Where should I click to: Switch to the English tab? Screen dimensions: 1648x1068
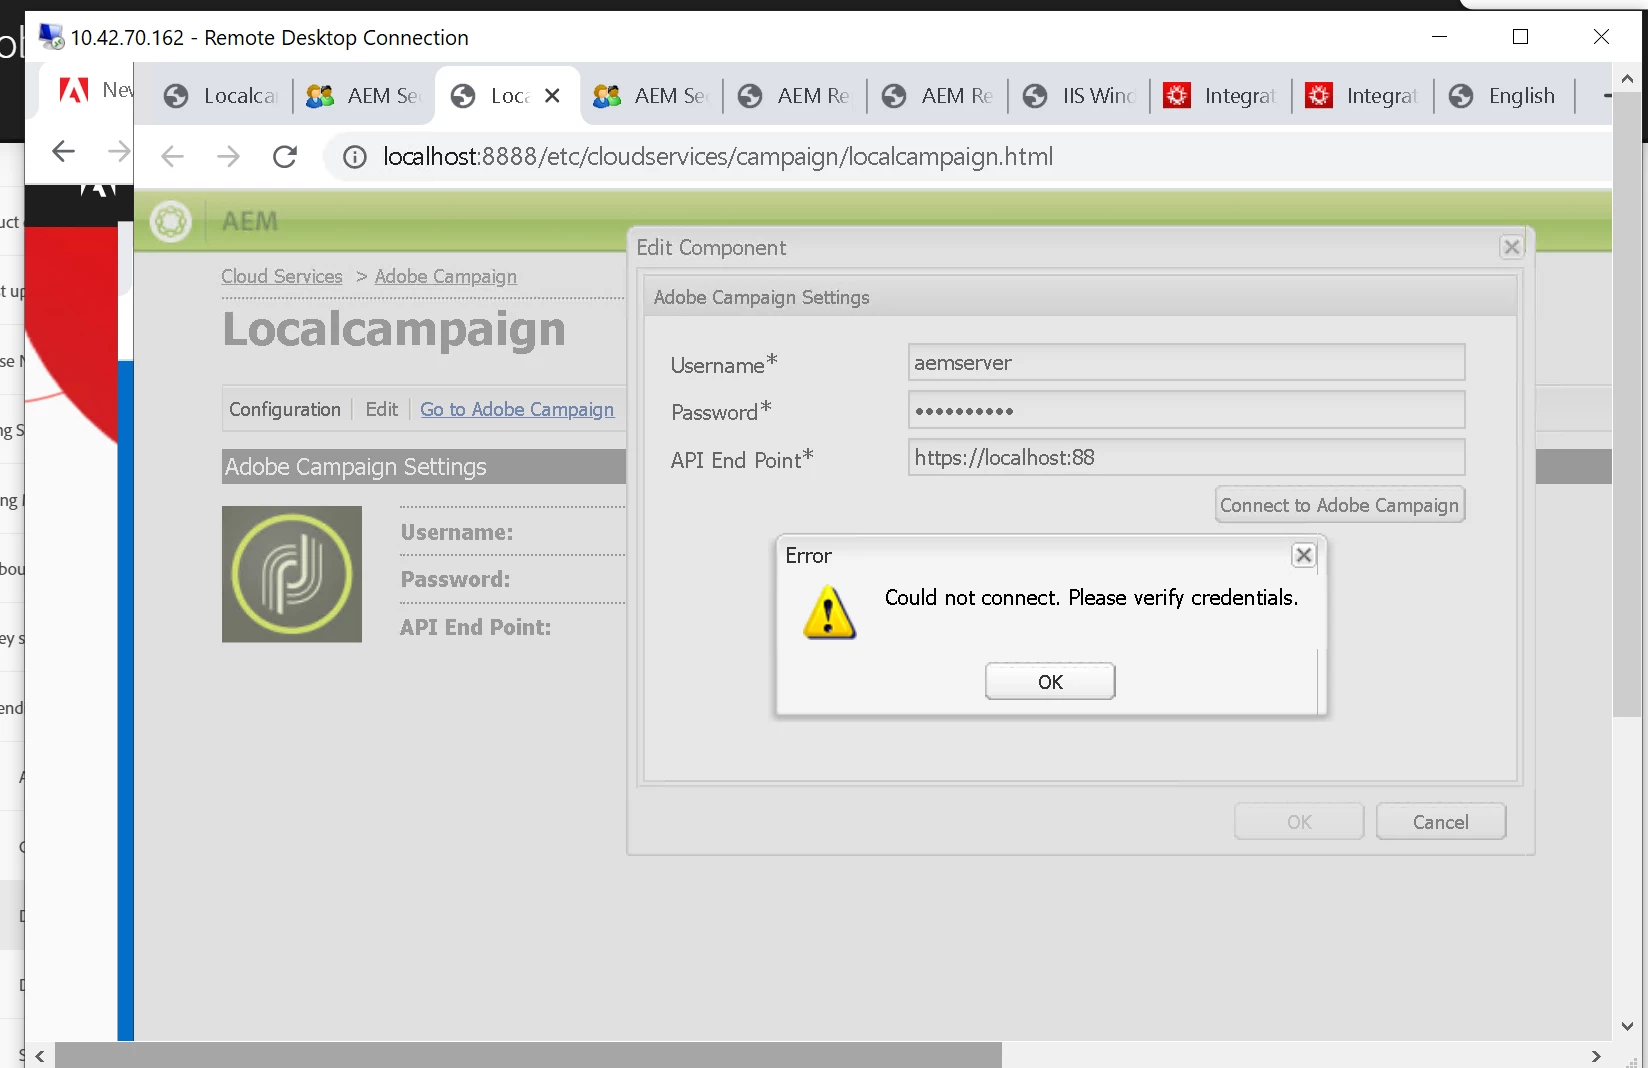pyautogui.click(x=1505, y=96)
